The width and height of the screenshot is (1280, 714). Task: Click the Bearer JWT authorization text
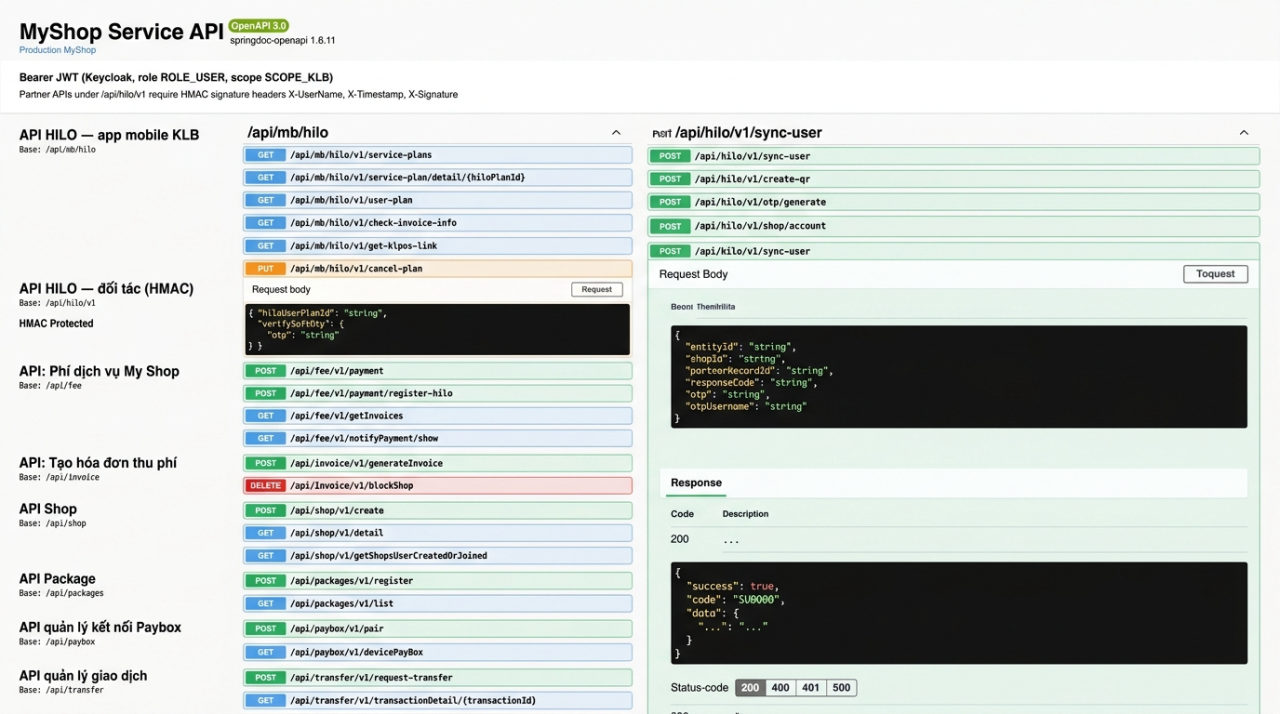(x=176, y=77)
